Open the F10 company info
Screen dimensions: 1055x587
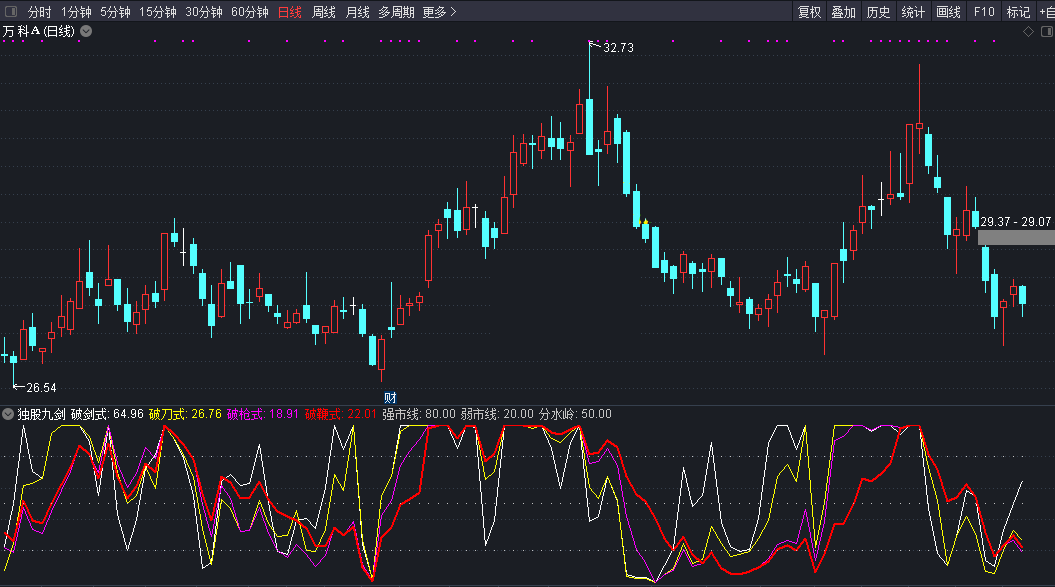coord(984,12)
